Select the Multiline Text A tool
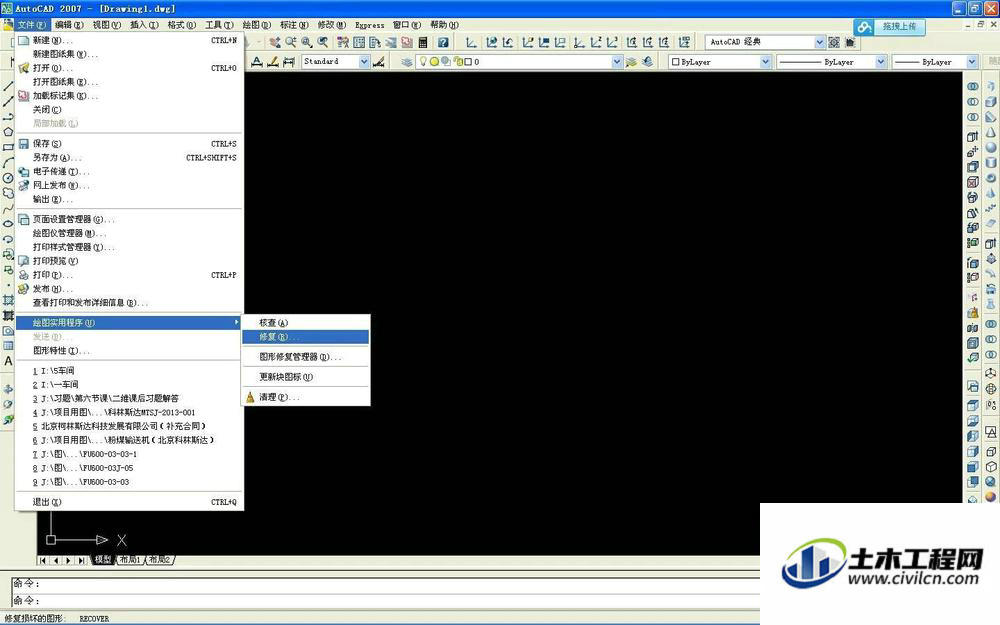Viewport: 1000px width, 625px height. pyautogui.click(x=8, y=361)
